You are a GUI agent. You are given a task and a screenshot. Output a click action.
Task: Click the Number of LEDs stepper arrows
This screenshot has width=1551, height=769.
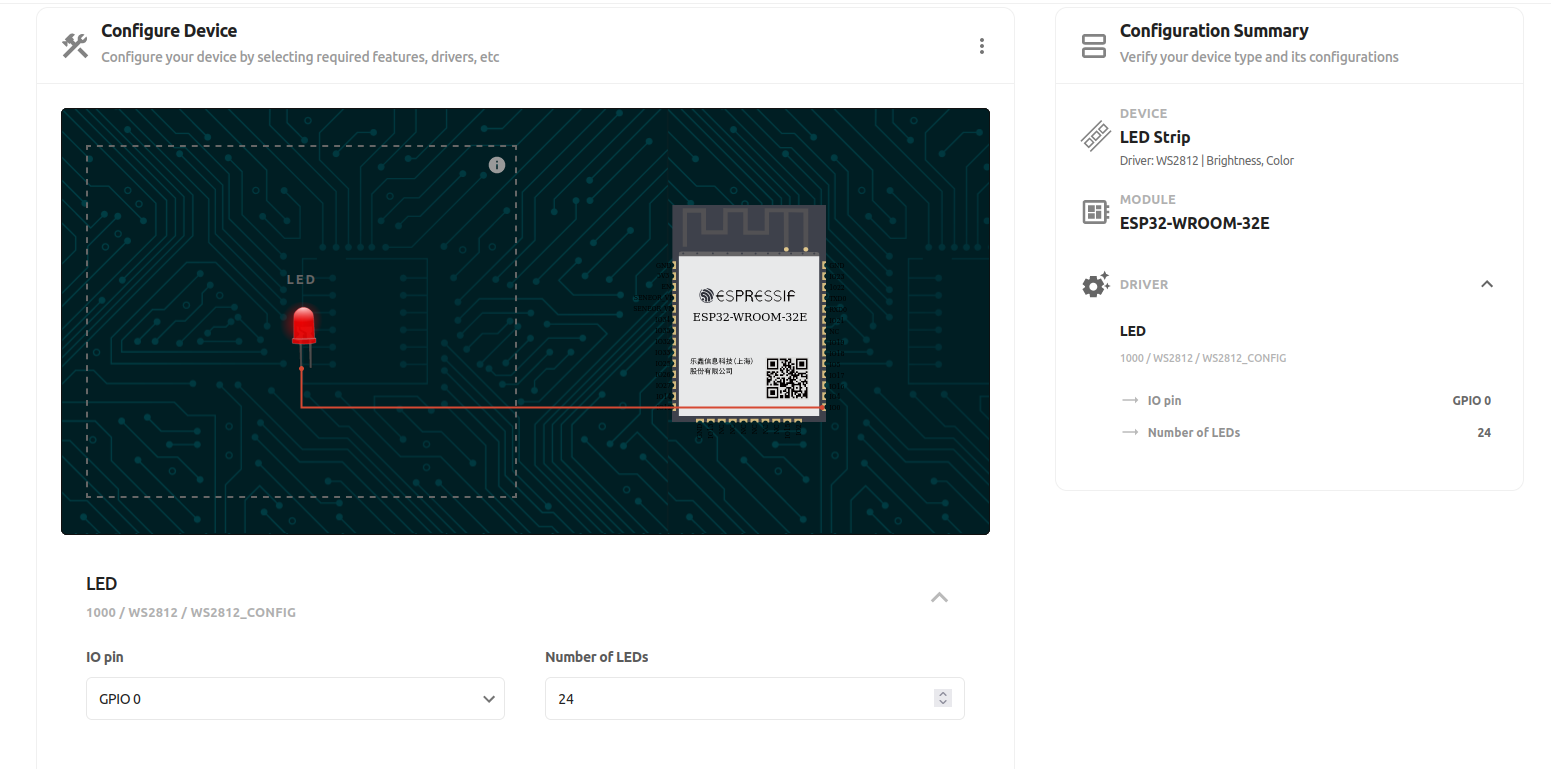(x=942, y=699)
